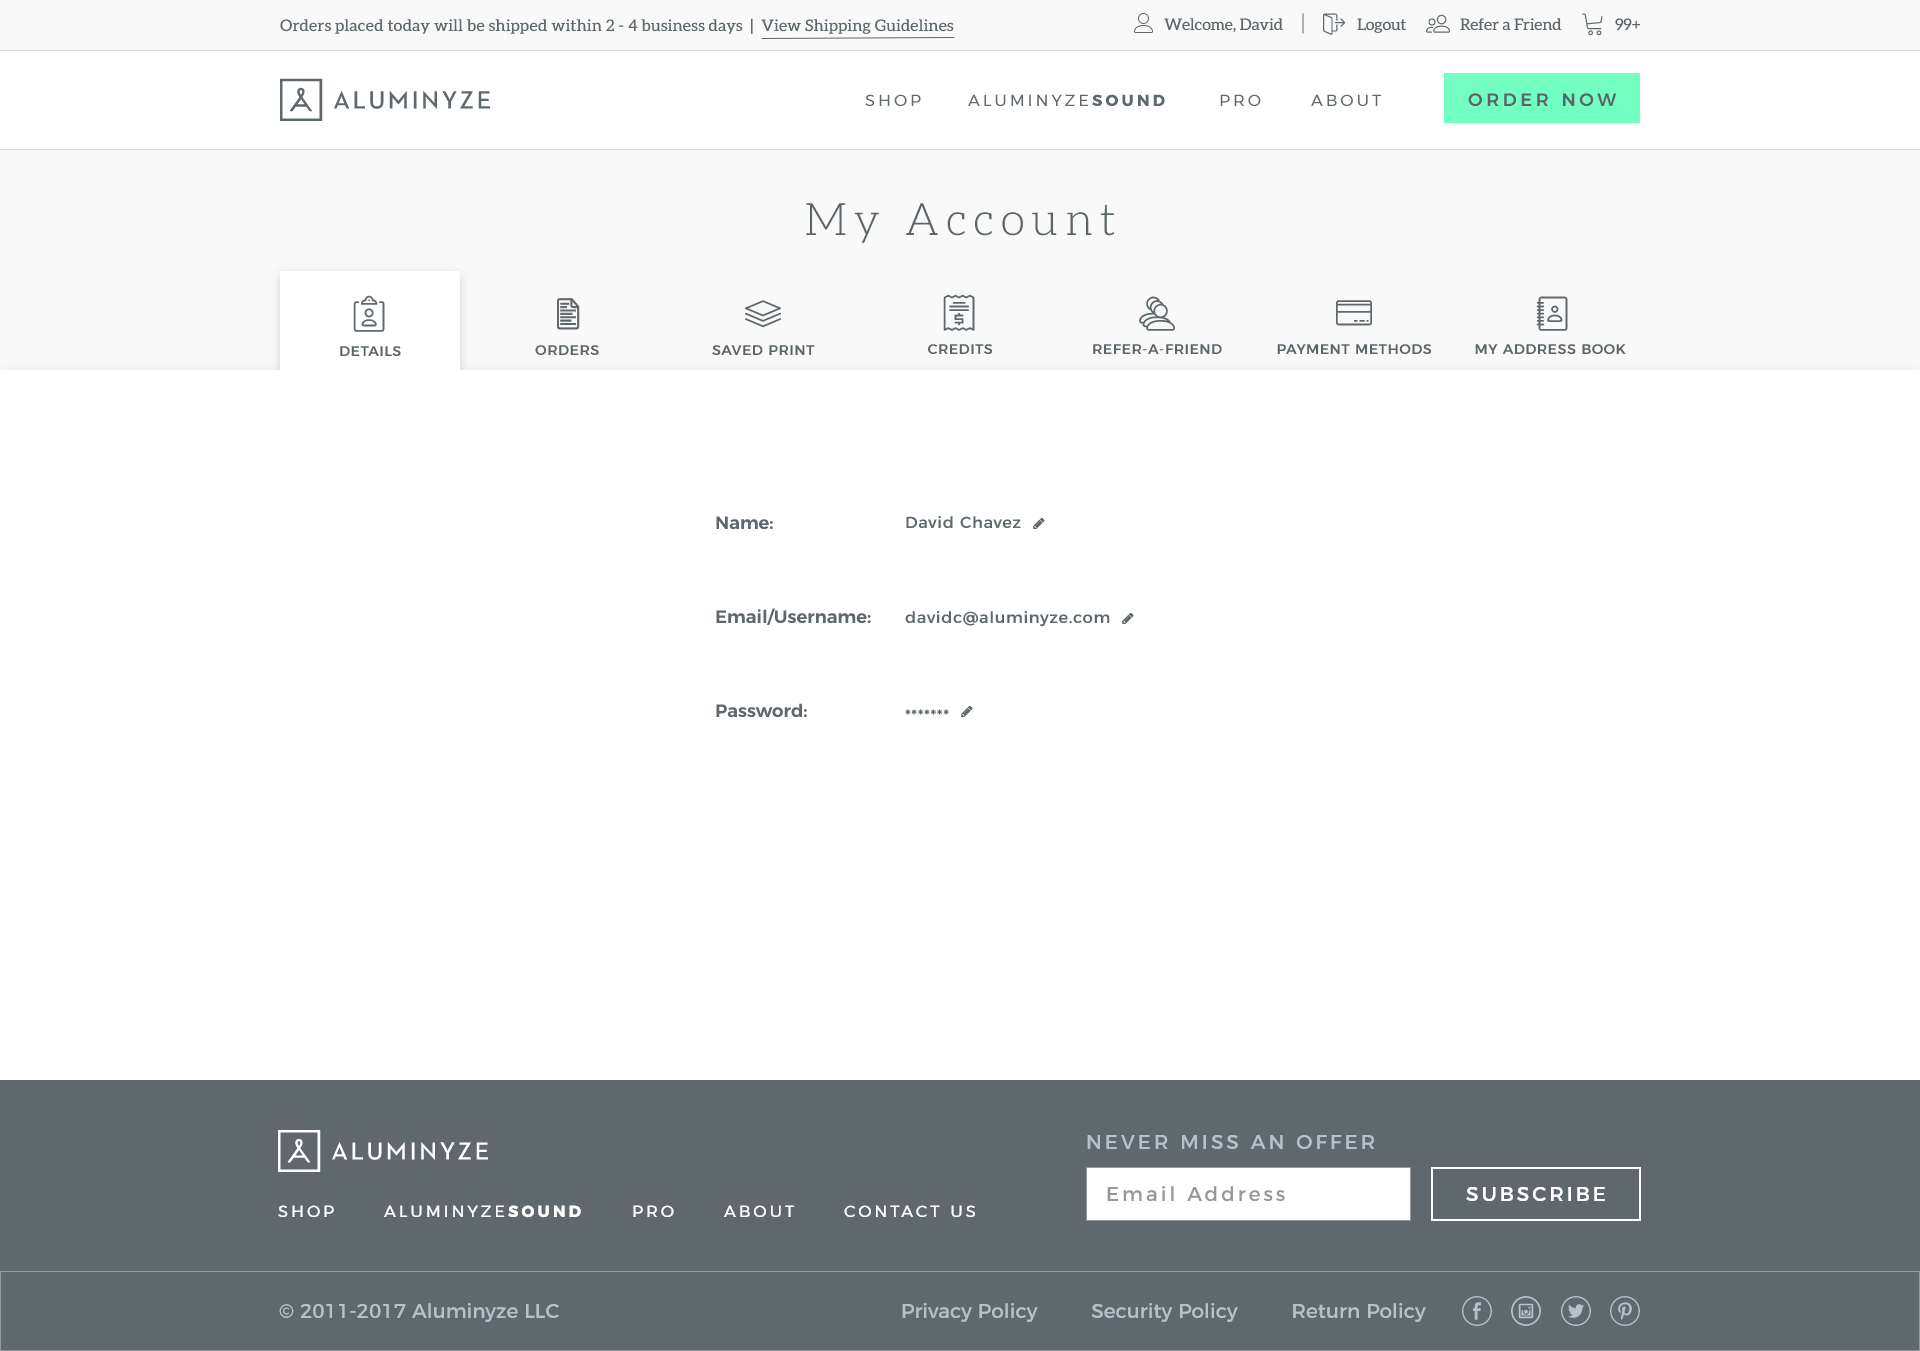1920x1351 pixels.
Task: Open the shopping cart icon showing 99+
Action: pos(1593,24)
